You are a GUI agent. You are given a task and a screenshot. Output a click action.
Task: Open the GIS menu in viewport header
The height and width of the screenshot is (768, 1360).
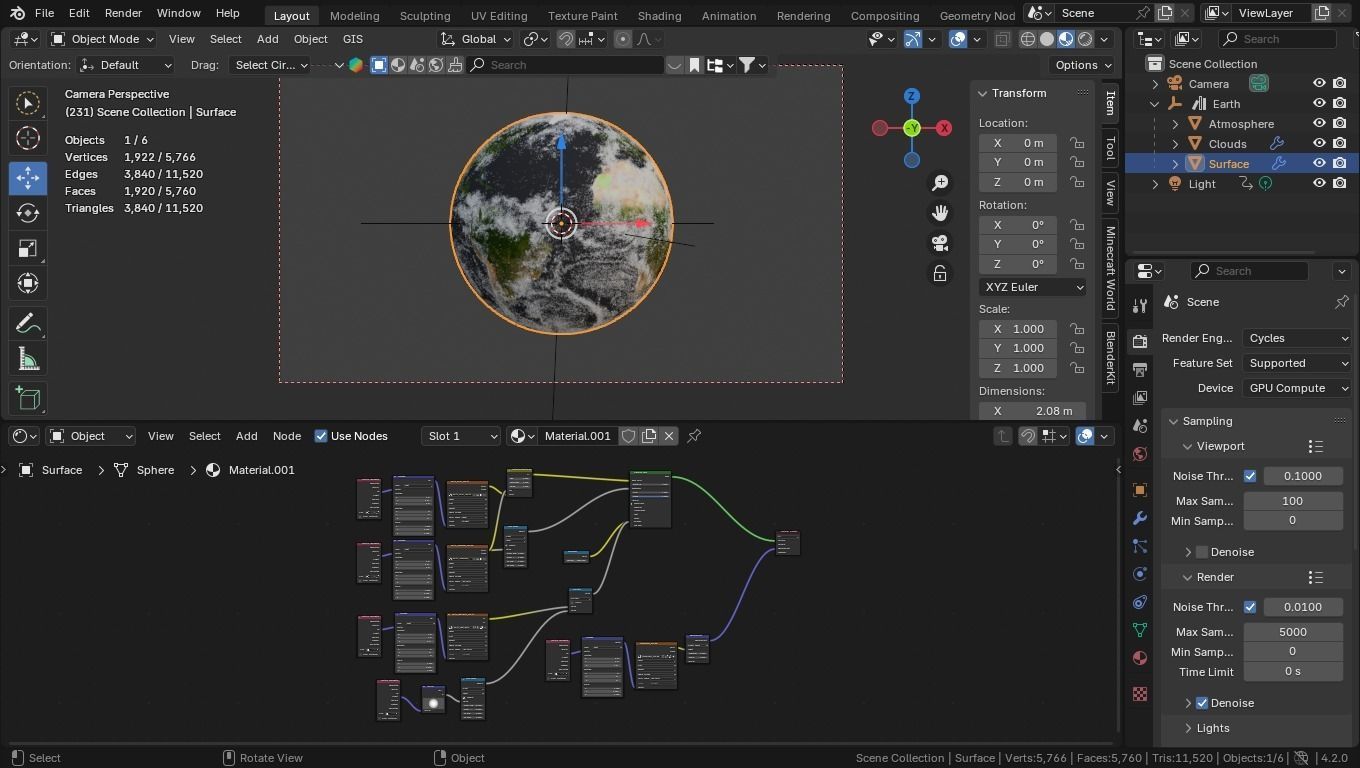pyautogui.click(x=353, y=39)
